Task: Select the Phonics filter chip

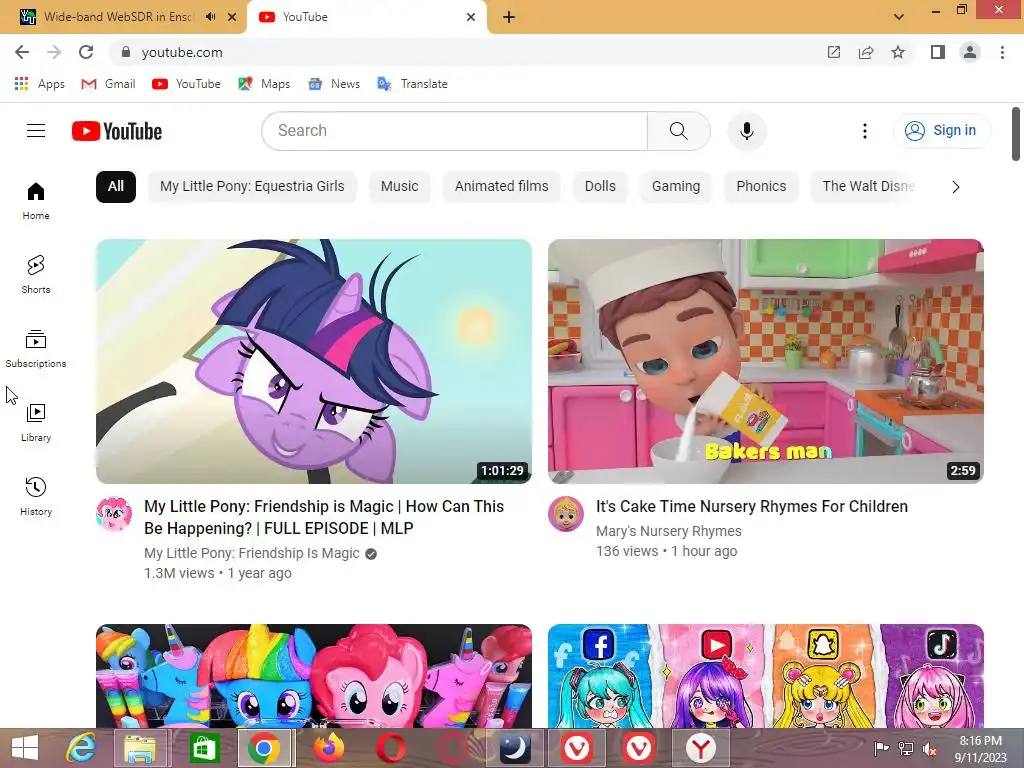Action: pyautogui.click(x=761, y=187)
